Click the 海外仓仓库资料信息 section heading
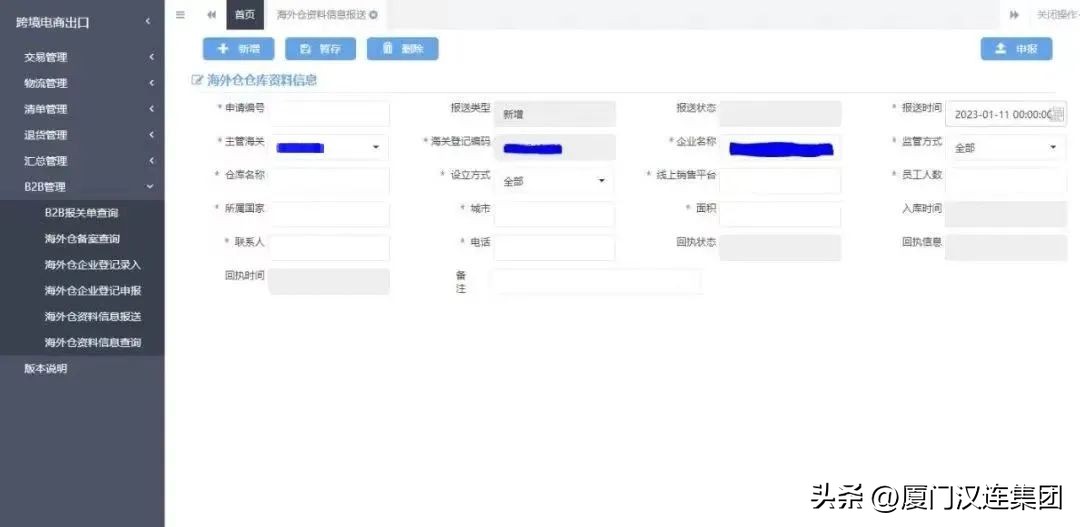This screenshot has width=1080, height=527. pyautogui.click(x=262, y=80)
